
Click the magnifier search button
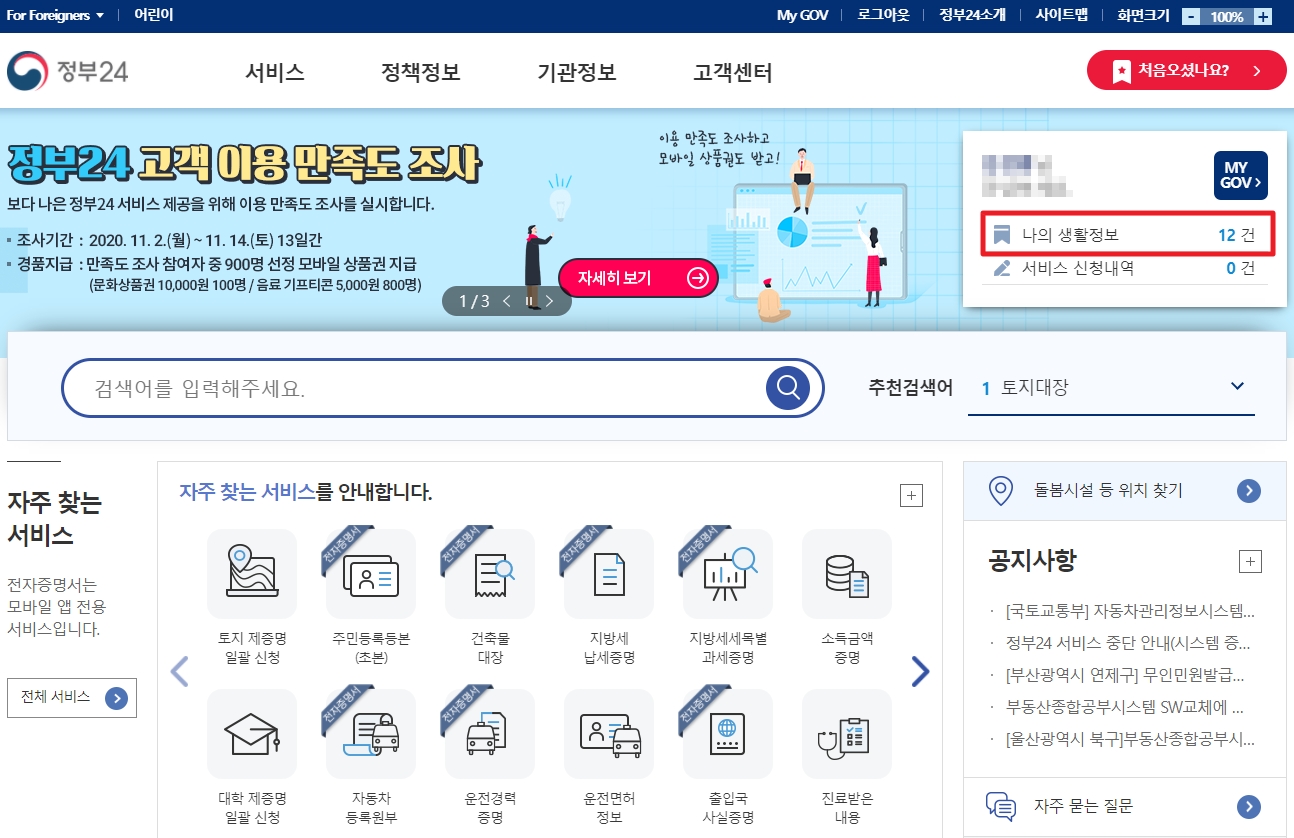[x=788, y=388]
